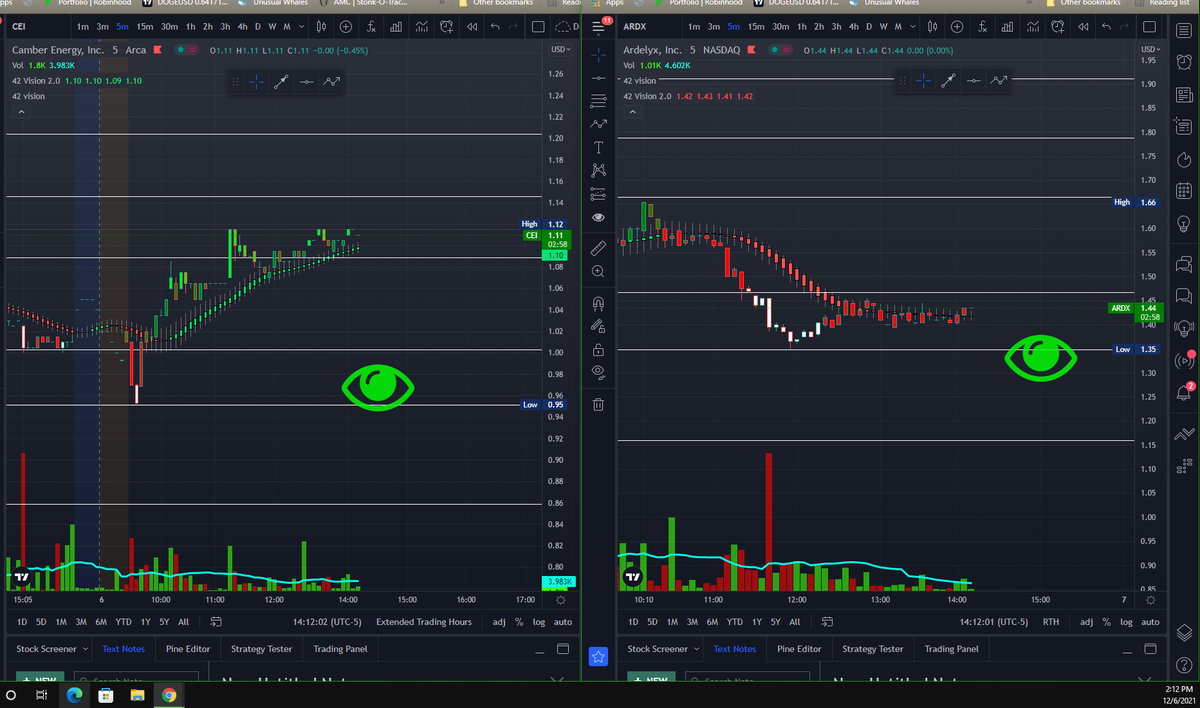Viewport: 1200px width, 708px height.
Task: Open Extended Trading Hours session menu
Action: 424,622
